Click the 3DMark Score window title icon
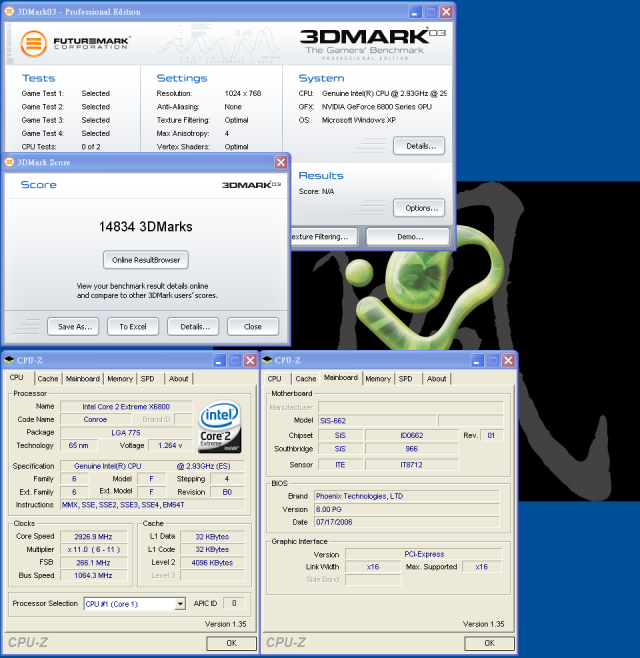The image size is (640, 658). 9,162
